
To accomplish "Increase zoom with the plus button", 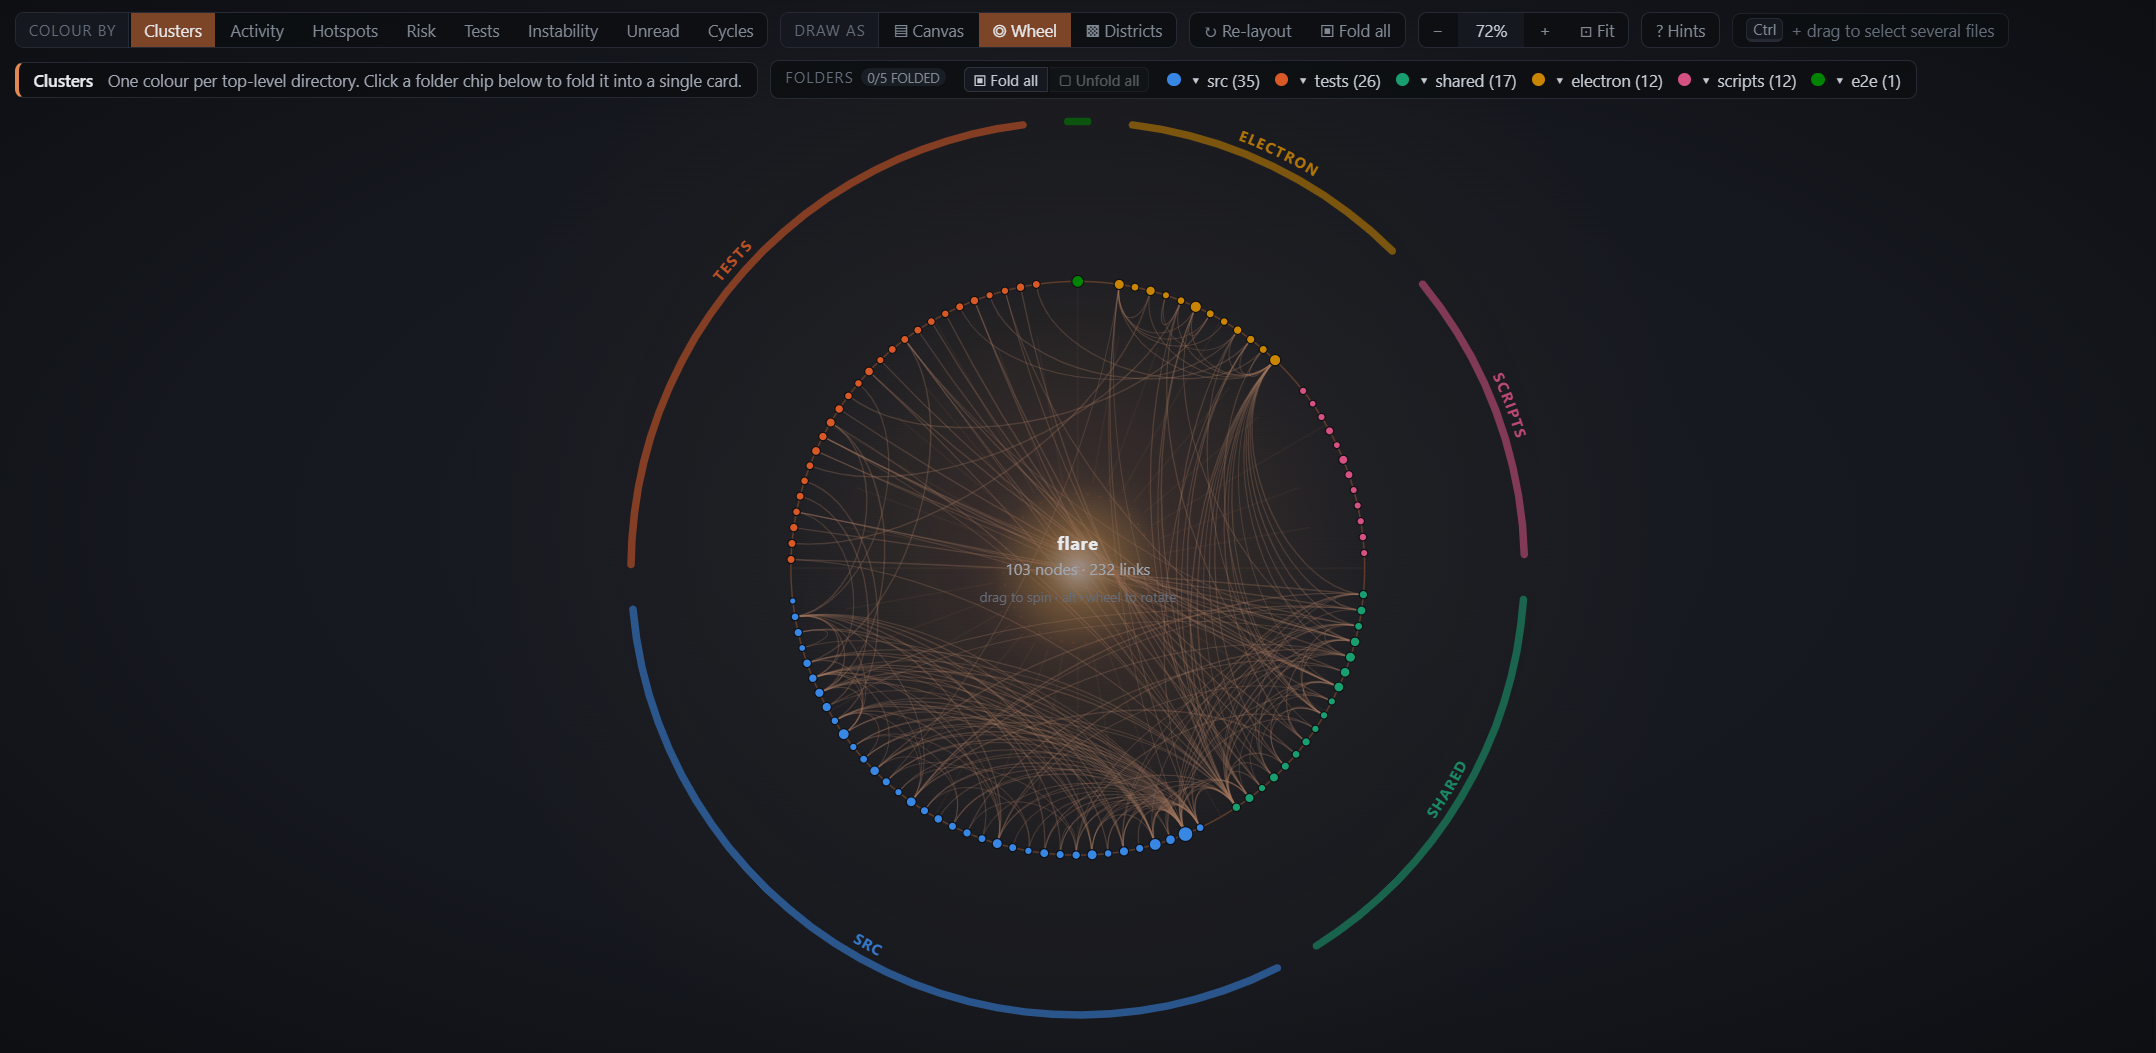I will click(x=1545, y=31).
